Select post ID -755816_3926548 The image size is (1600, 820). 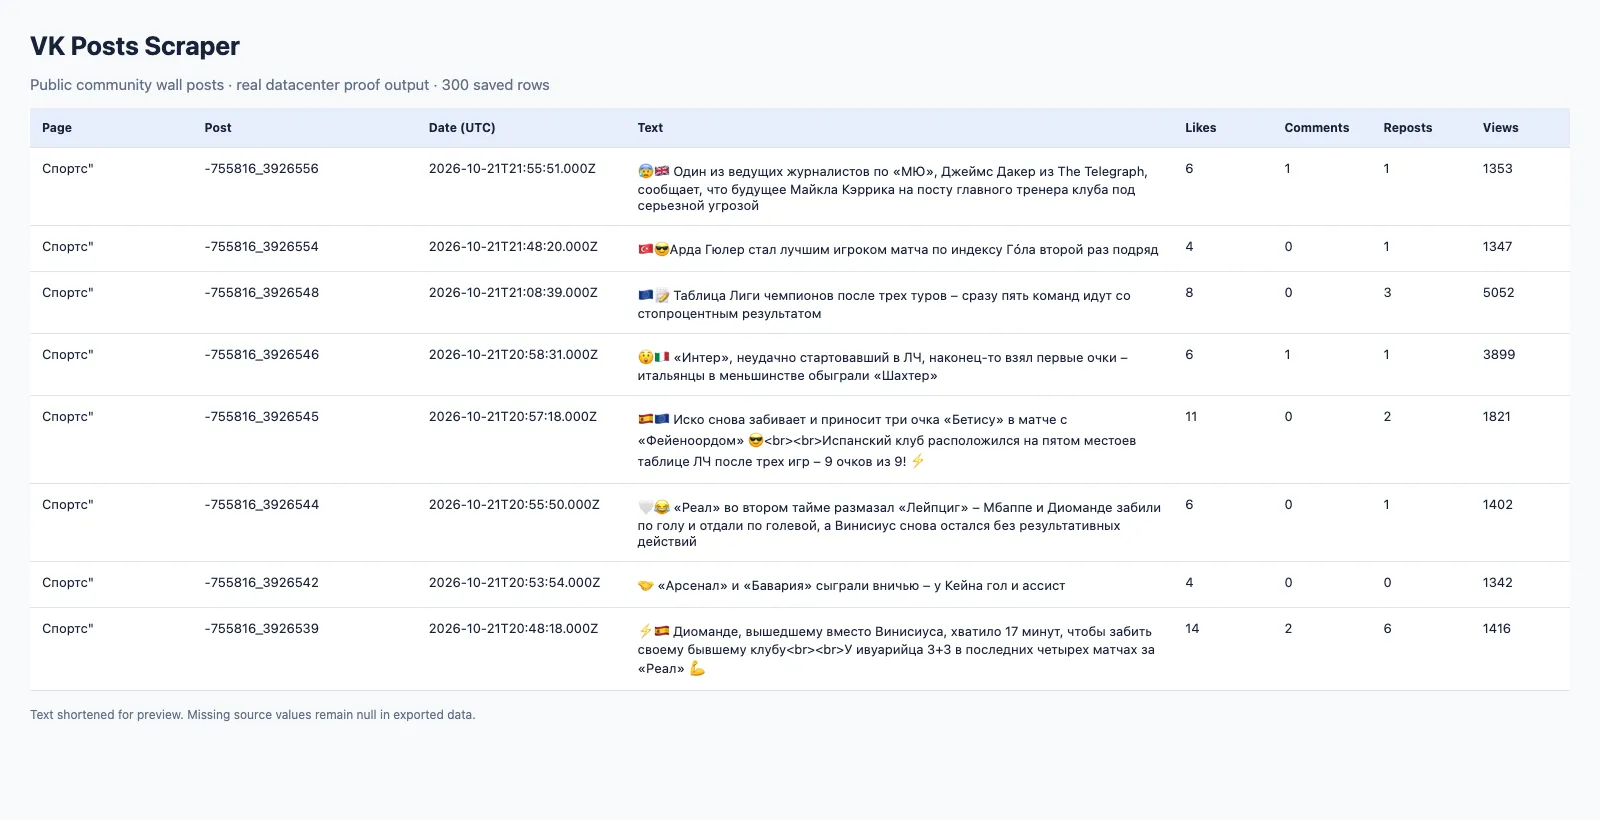click(x=262, y=293)
